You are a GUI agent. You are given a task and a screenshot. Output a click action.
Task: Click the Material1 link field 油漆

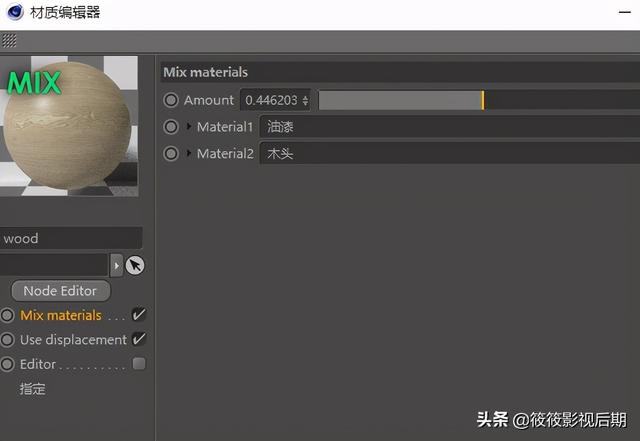tap(450, 127)
